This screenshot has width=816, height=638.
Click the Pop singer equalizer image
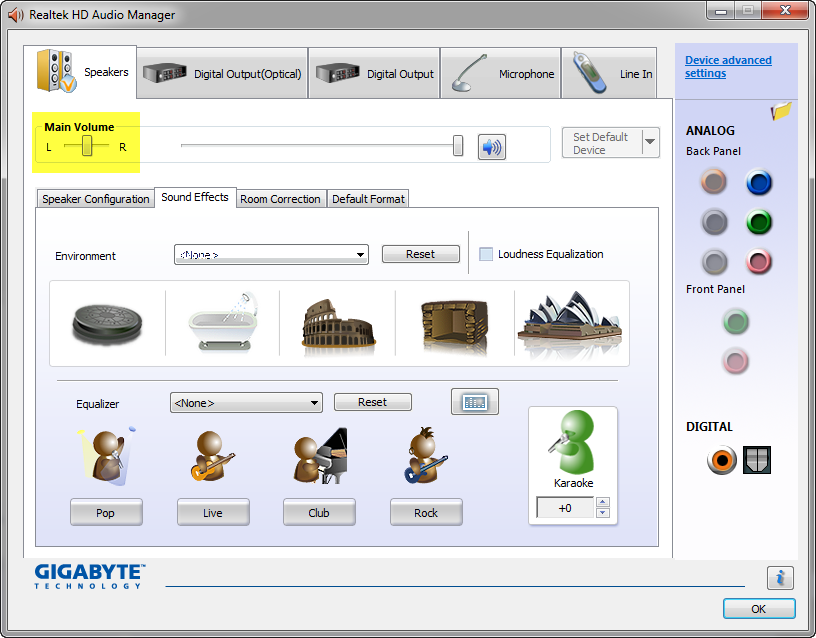pyautogui.click(x=106, y=456)
